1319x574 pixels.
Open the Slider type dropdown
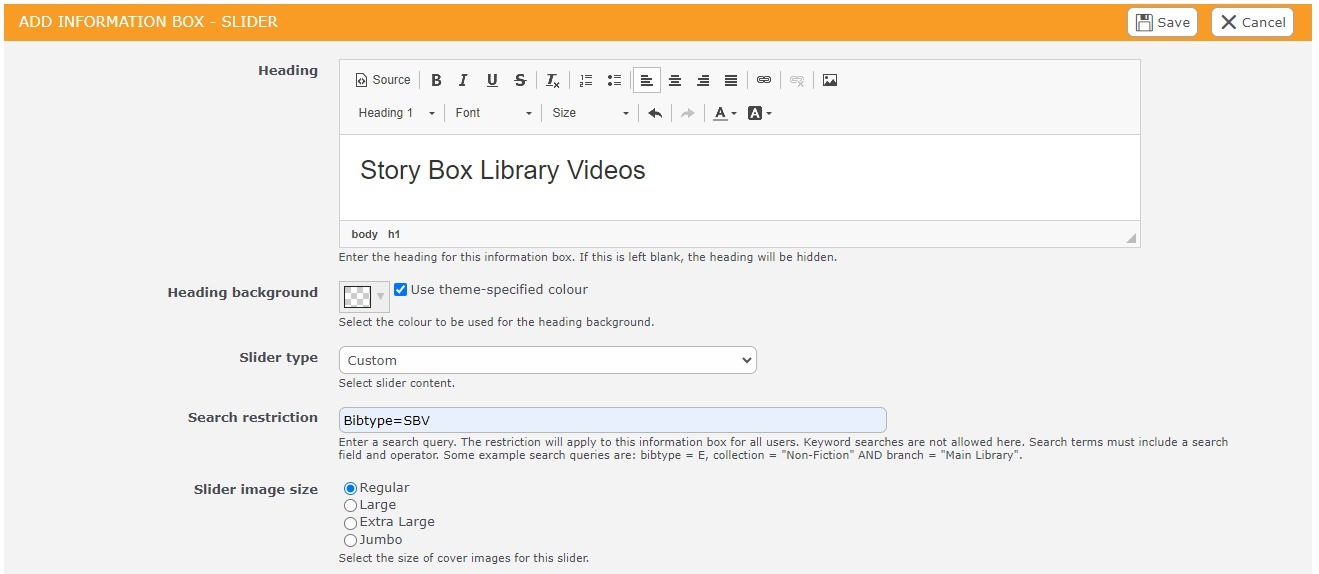click(548, 360)
